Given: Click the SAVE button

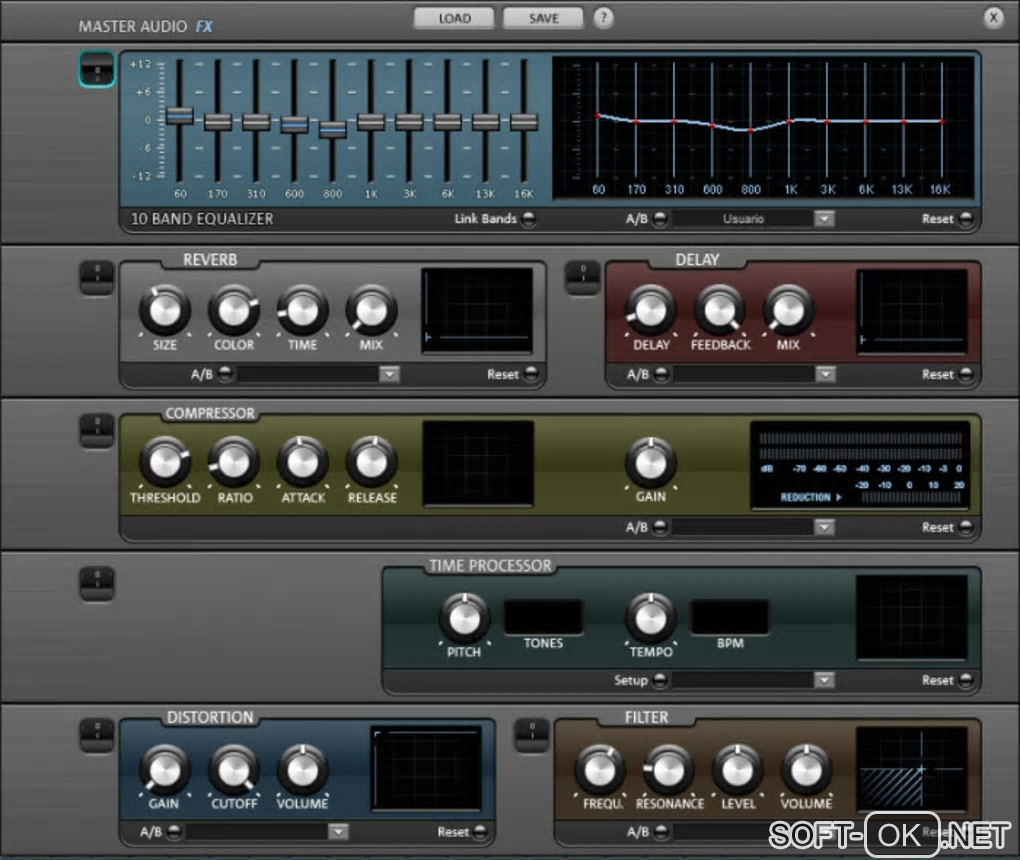Looking at the screenshot, I should coord(543,18).
